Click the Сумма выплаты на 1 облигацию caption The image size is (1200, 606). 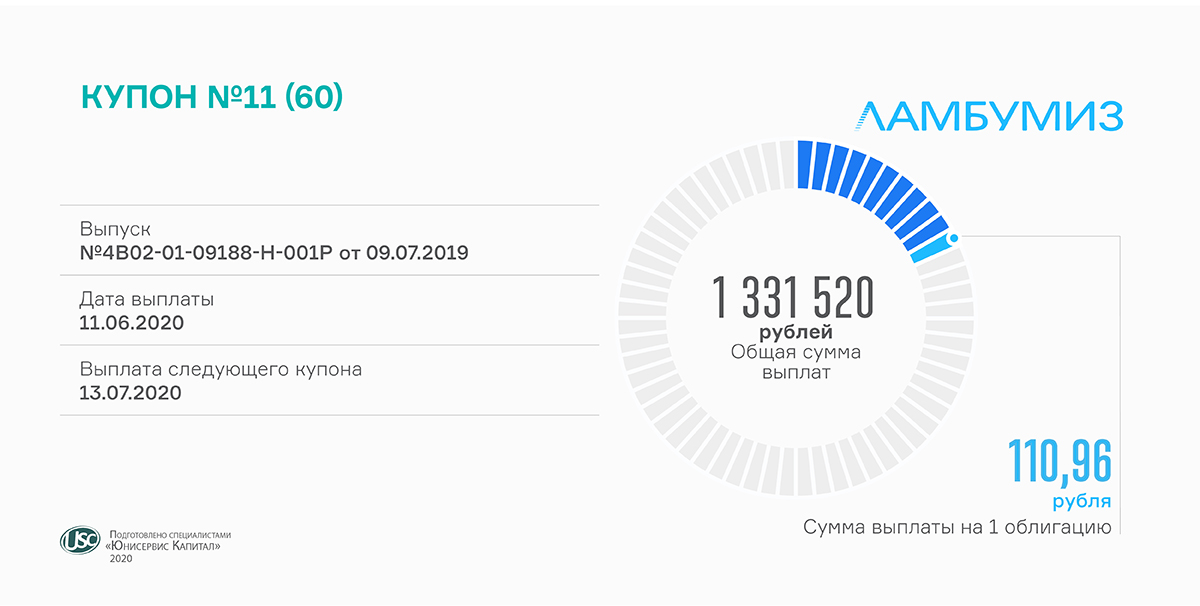(x=957, y=527)
